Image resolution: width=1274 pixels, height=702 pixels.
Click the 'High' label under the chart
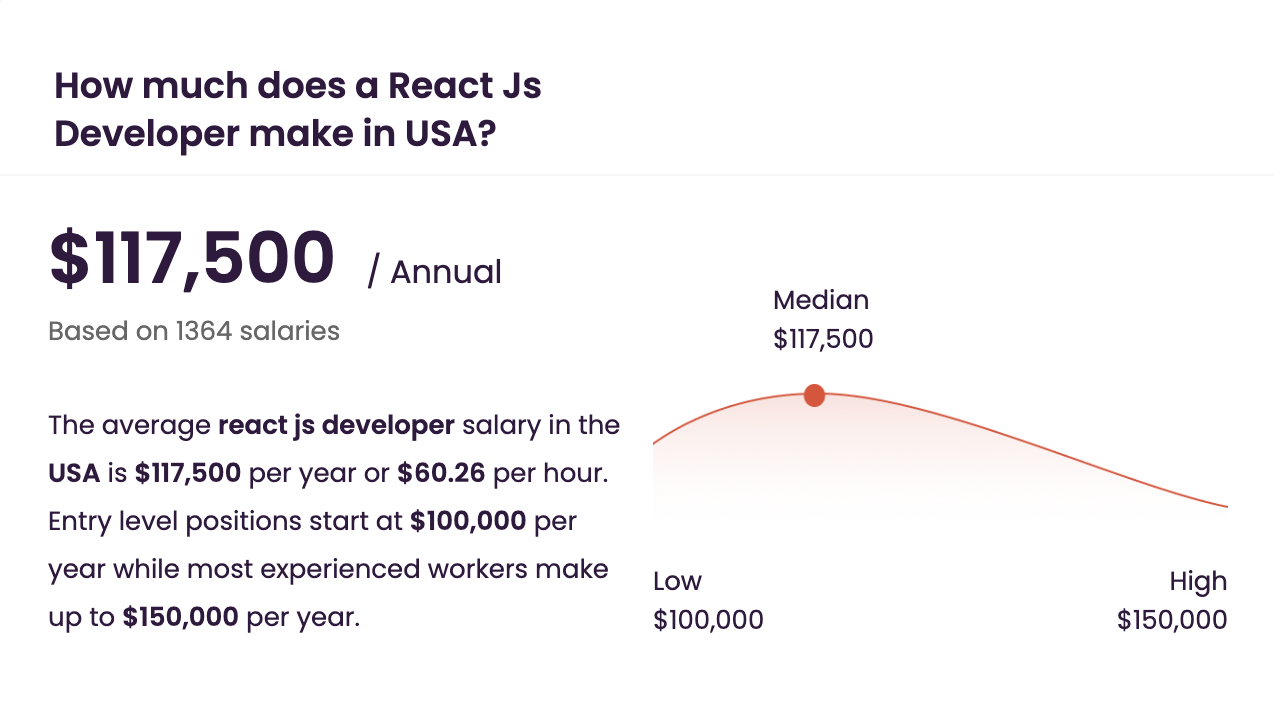[1198, 581]
